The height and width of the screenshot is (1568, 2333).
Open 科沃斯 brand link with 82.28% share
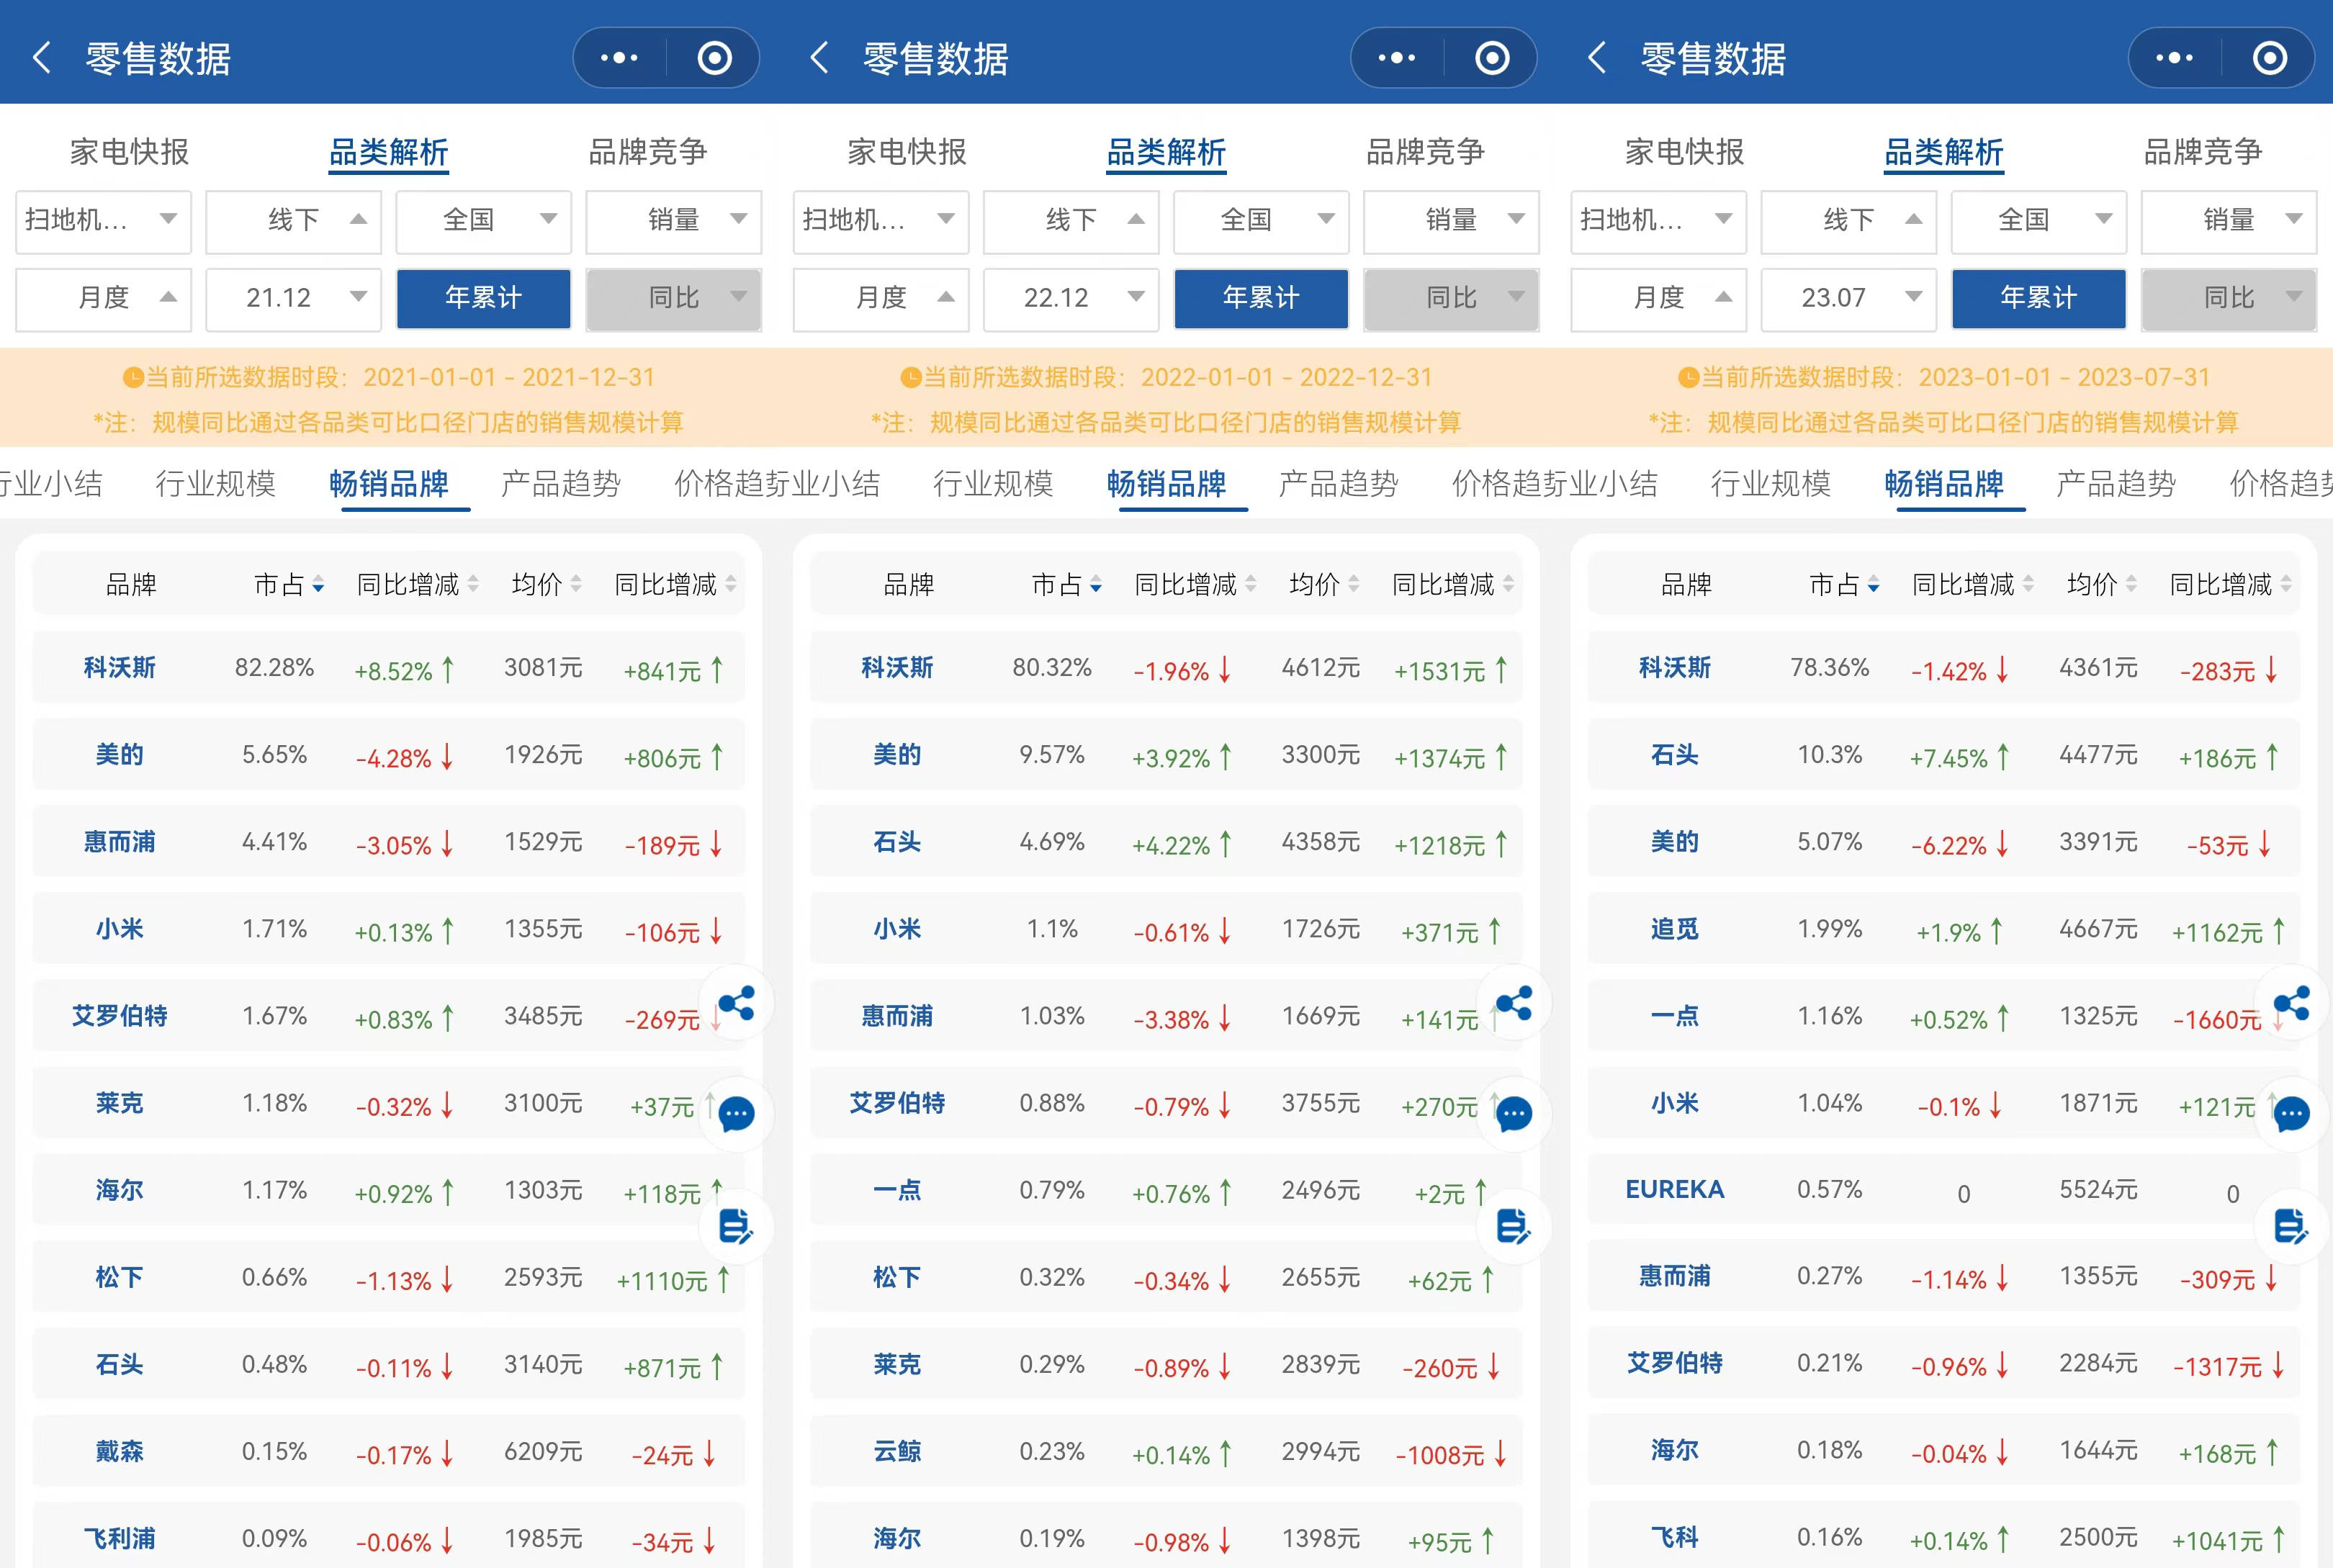point(119,668)
